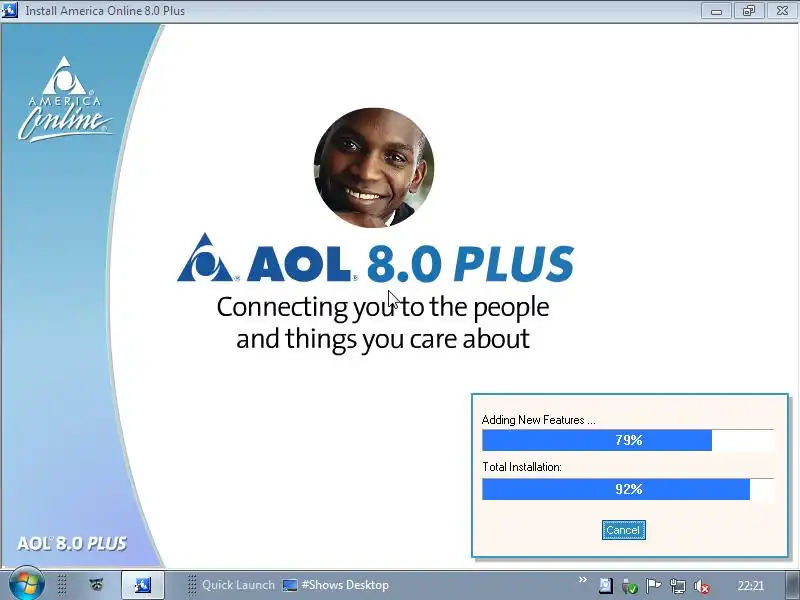Restore down the AOL installer window

[748, 10]
